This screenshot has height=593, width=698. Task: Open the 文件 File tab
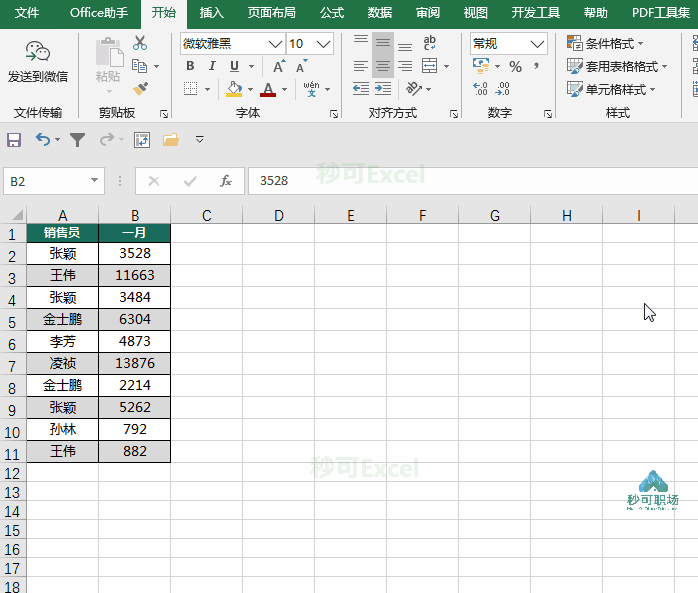(27, 12)
